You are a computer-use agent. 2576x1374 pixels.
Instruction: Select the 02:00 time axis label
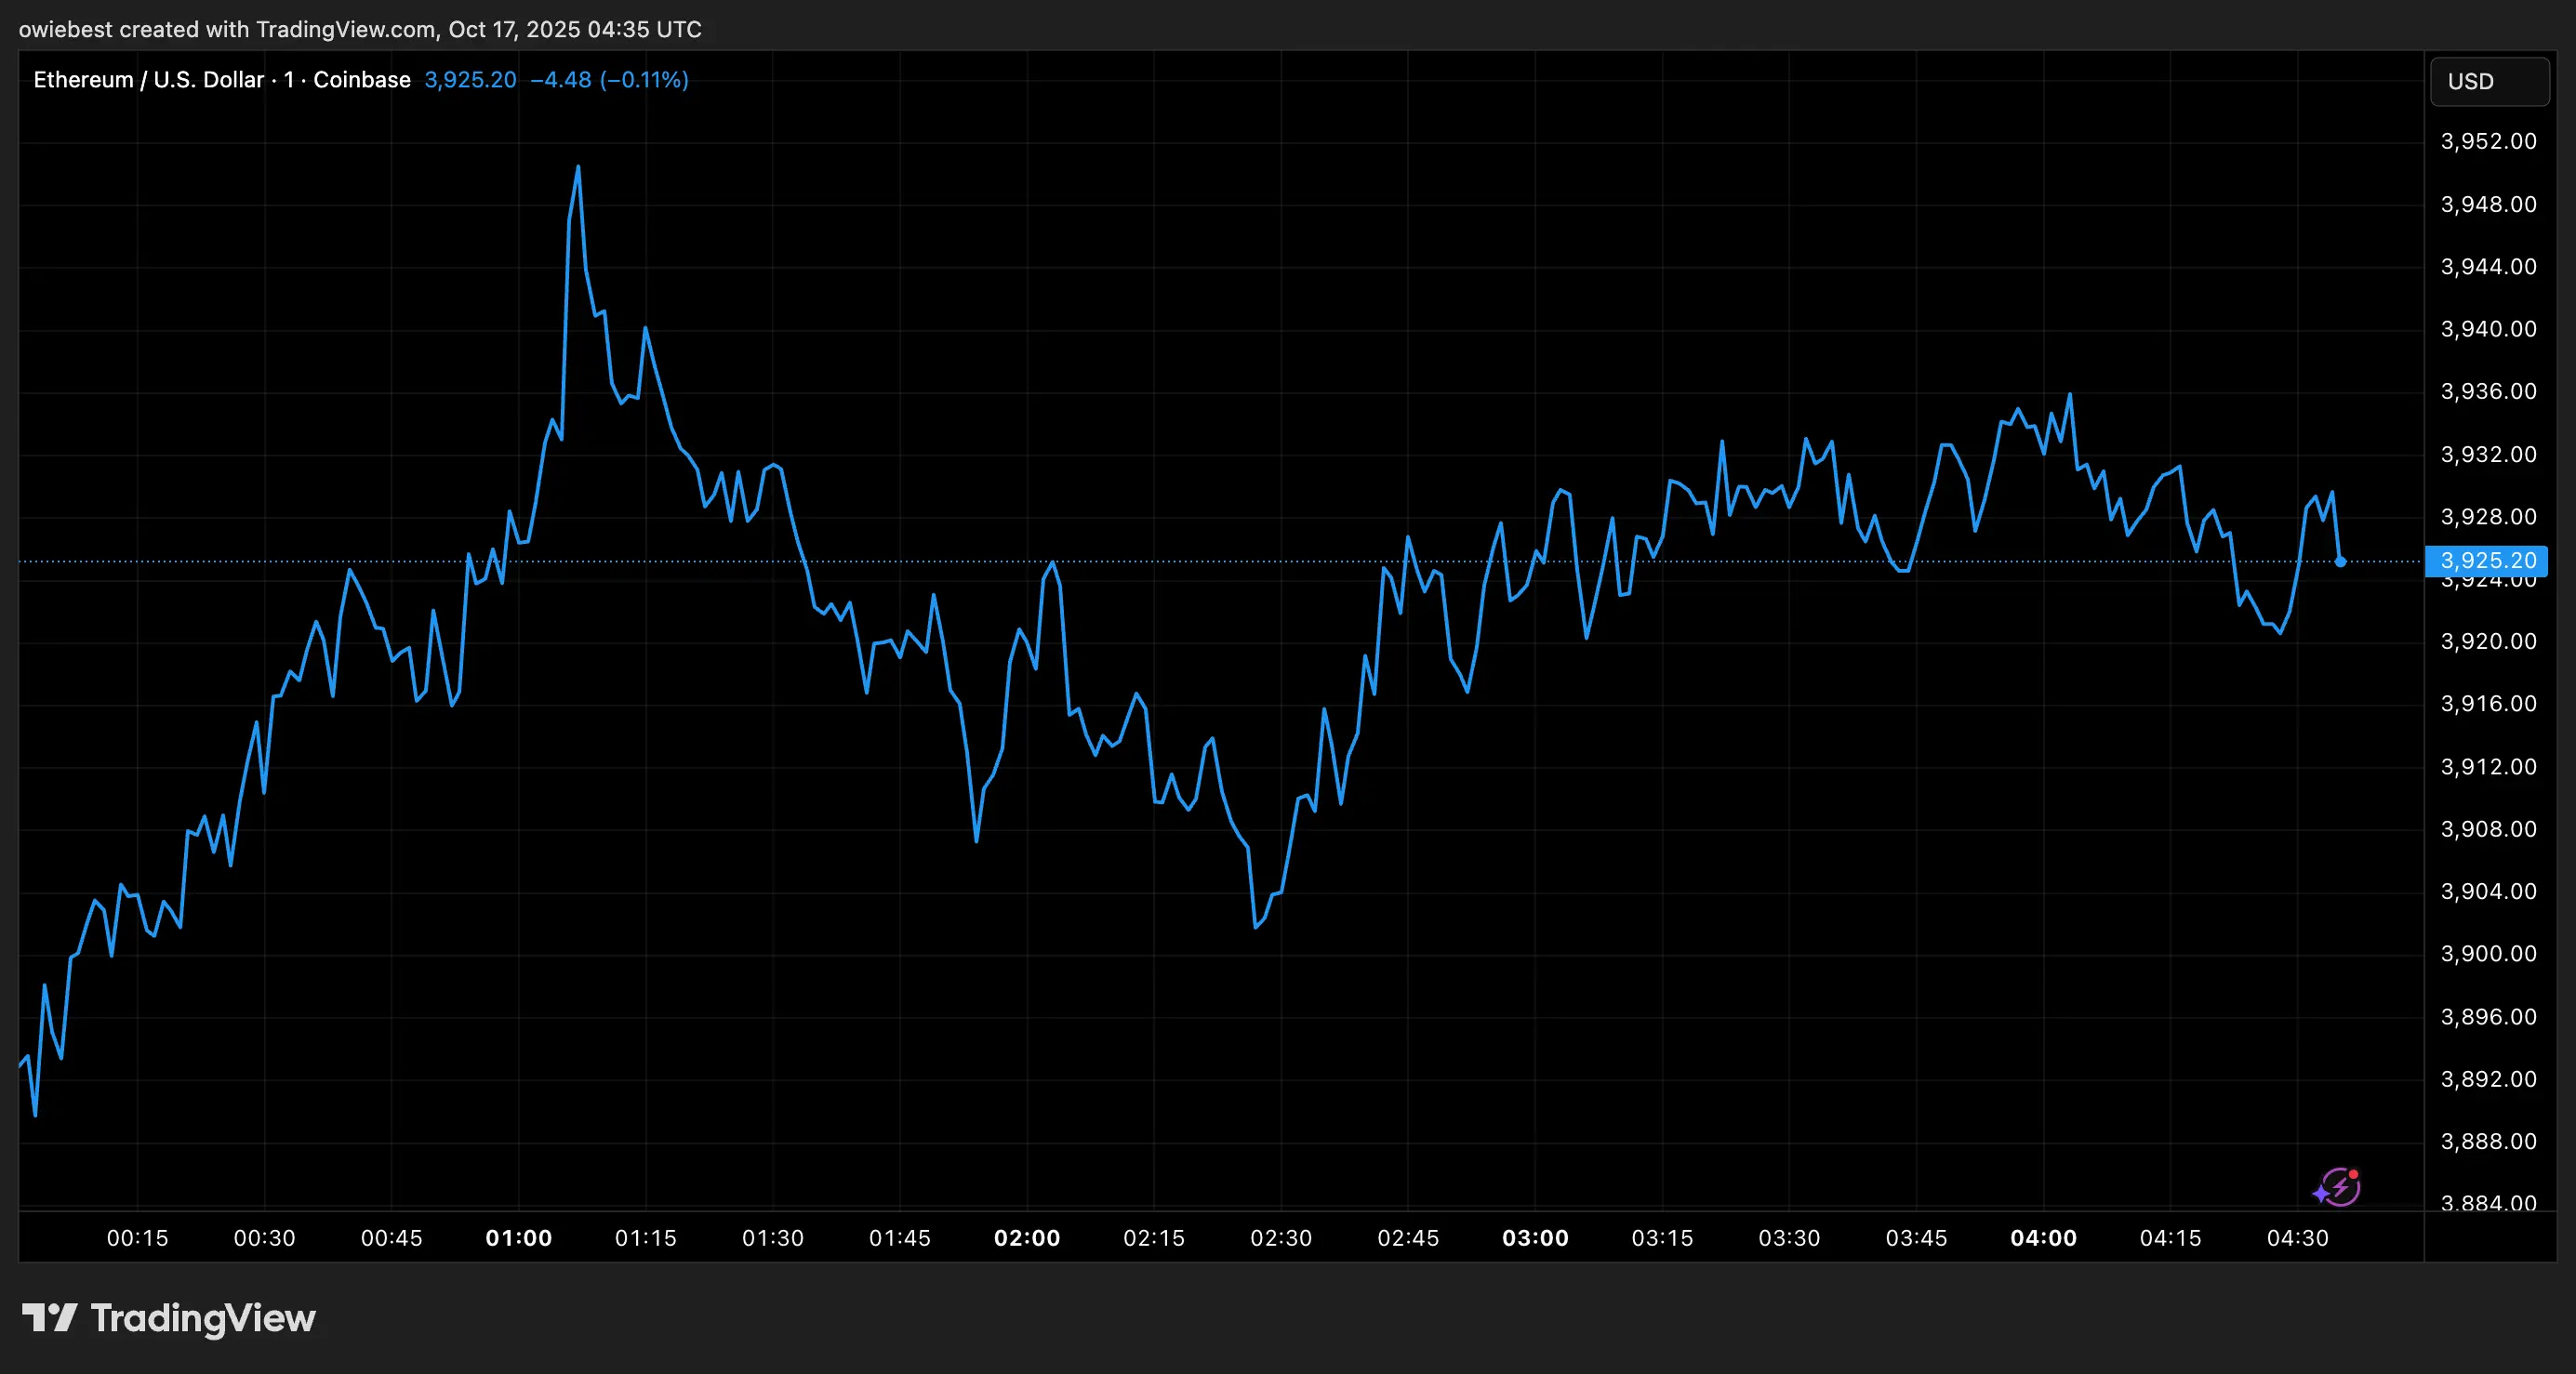tap(1027, 1238)
